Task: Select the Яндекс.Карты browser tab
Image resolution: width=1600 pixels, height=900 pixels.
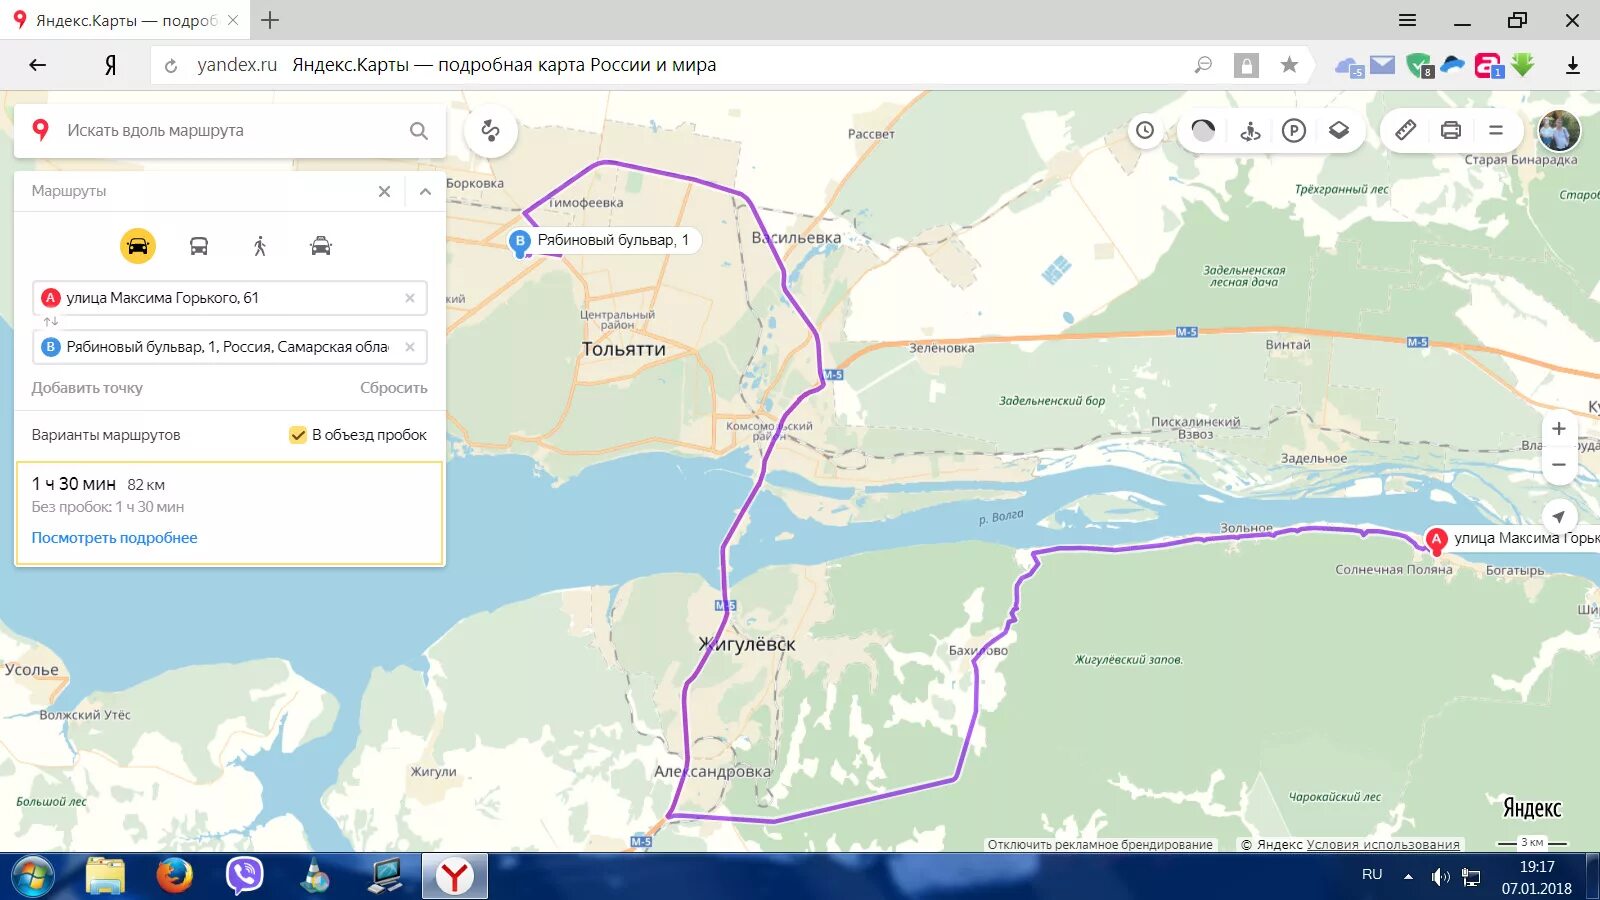Action: tap(127, 20)
